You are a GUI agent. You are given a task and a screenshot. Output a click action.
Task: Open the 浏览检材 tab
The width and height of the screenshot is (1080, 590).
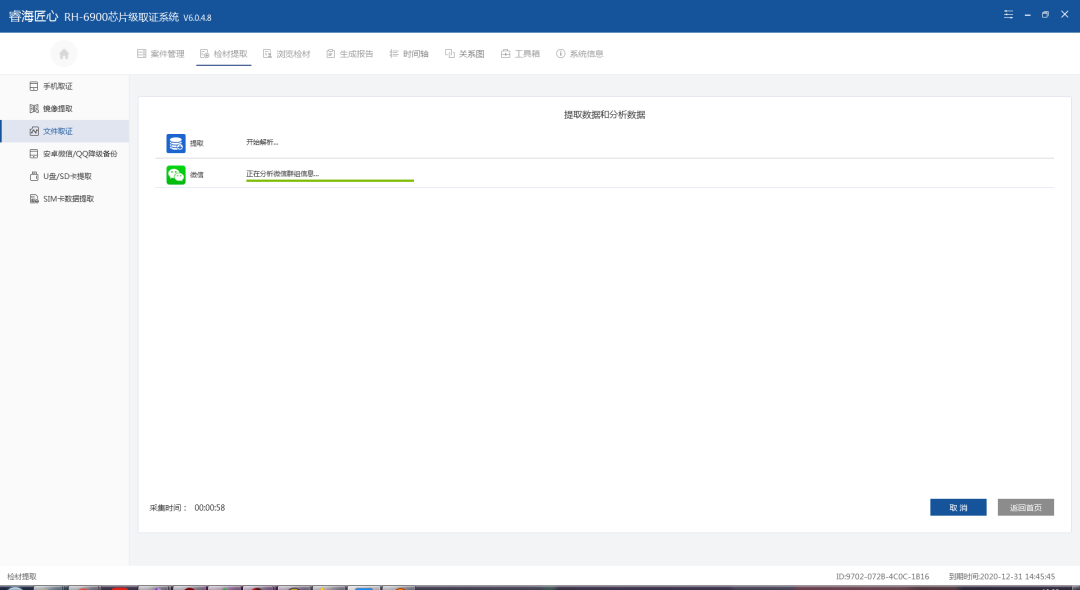pos(287,54)
